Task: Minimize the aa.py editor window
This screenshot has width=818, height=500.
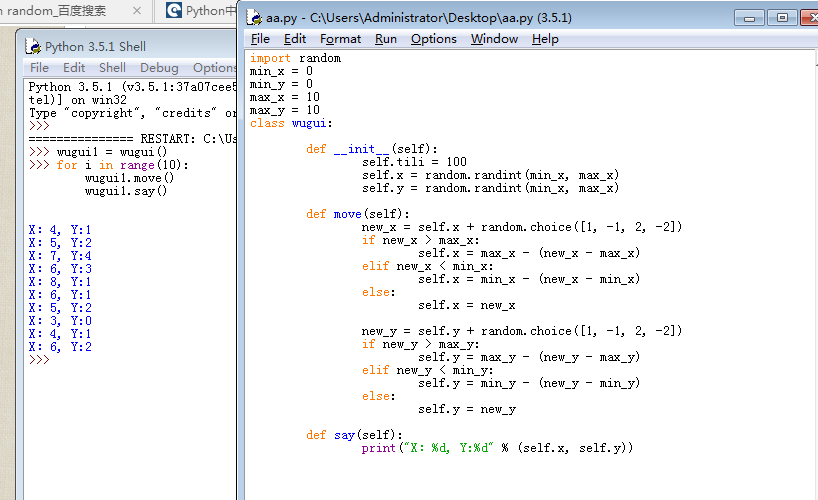Action: 750,18
